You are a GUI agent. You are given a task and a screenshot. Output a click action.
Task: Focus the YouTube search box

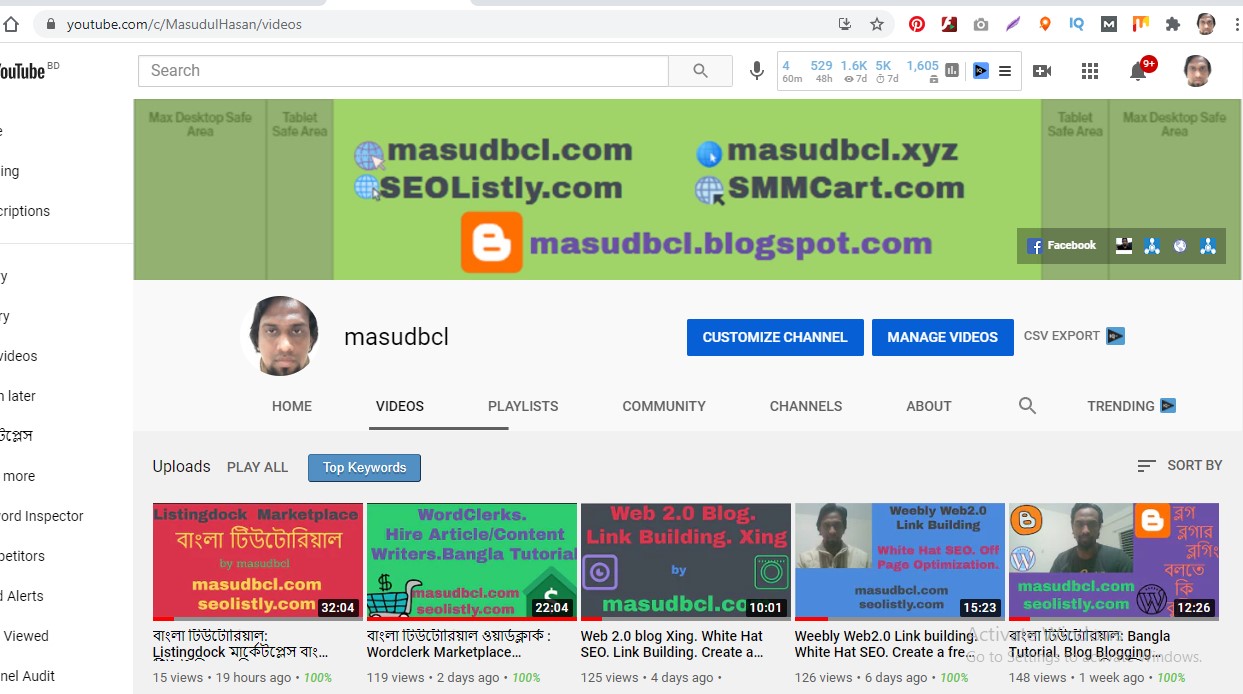pyautogui.click(x=403, y=71)
